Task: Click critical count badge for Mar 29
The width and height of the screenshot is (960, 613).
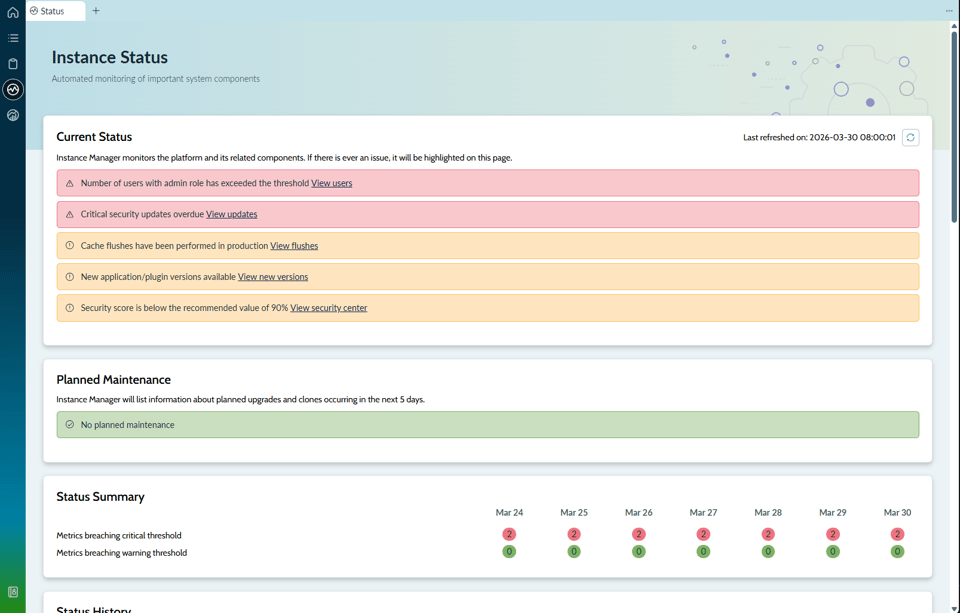Action: (833, 534)
